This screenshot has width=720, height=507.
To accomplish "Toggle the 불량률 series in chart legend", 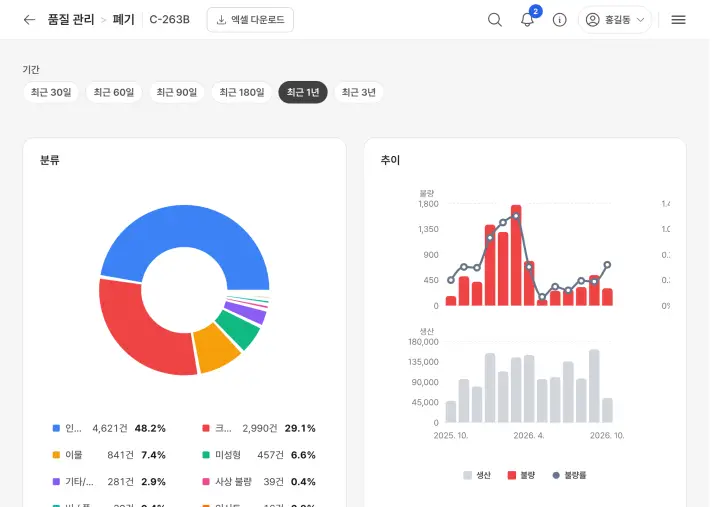I will [x=569, y=475].
